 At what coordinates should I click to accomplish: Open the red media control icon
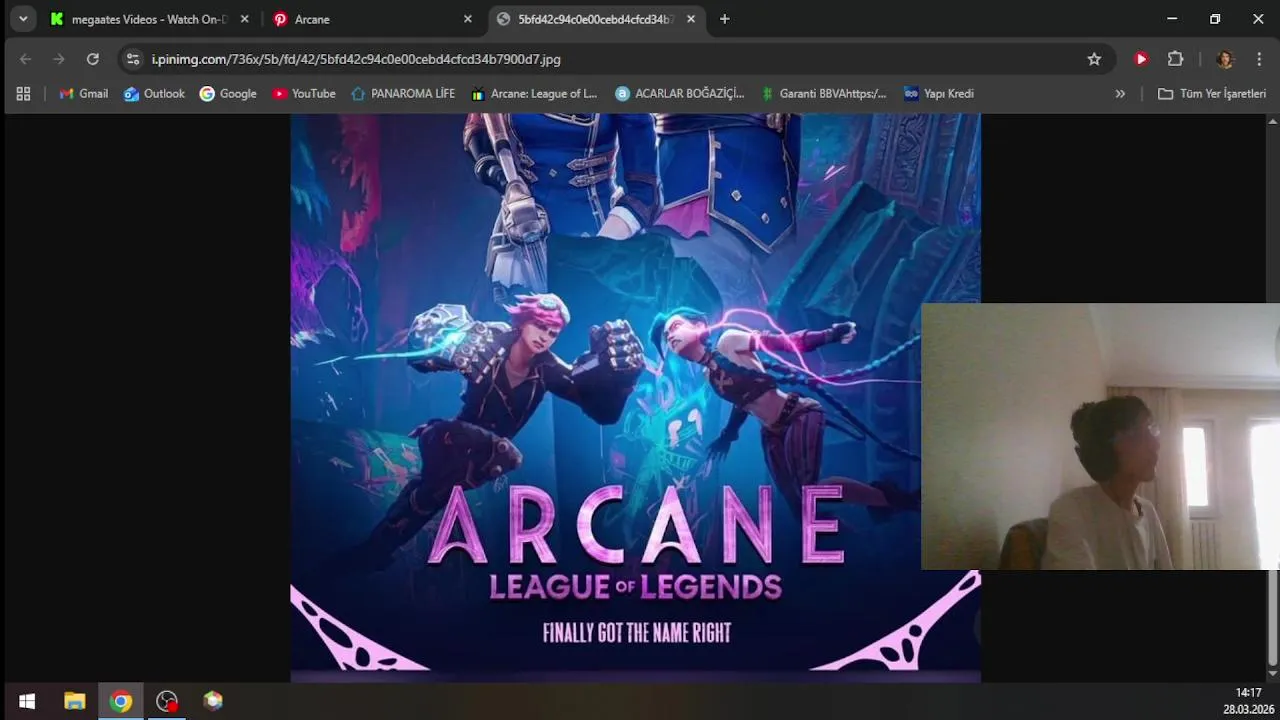pyautogui.click(x=1141, y=59)
